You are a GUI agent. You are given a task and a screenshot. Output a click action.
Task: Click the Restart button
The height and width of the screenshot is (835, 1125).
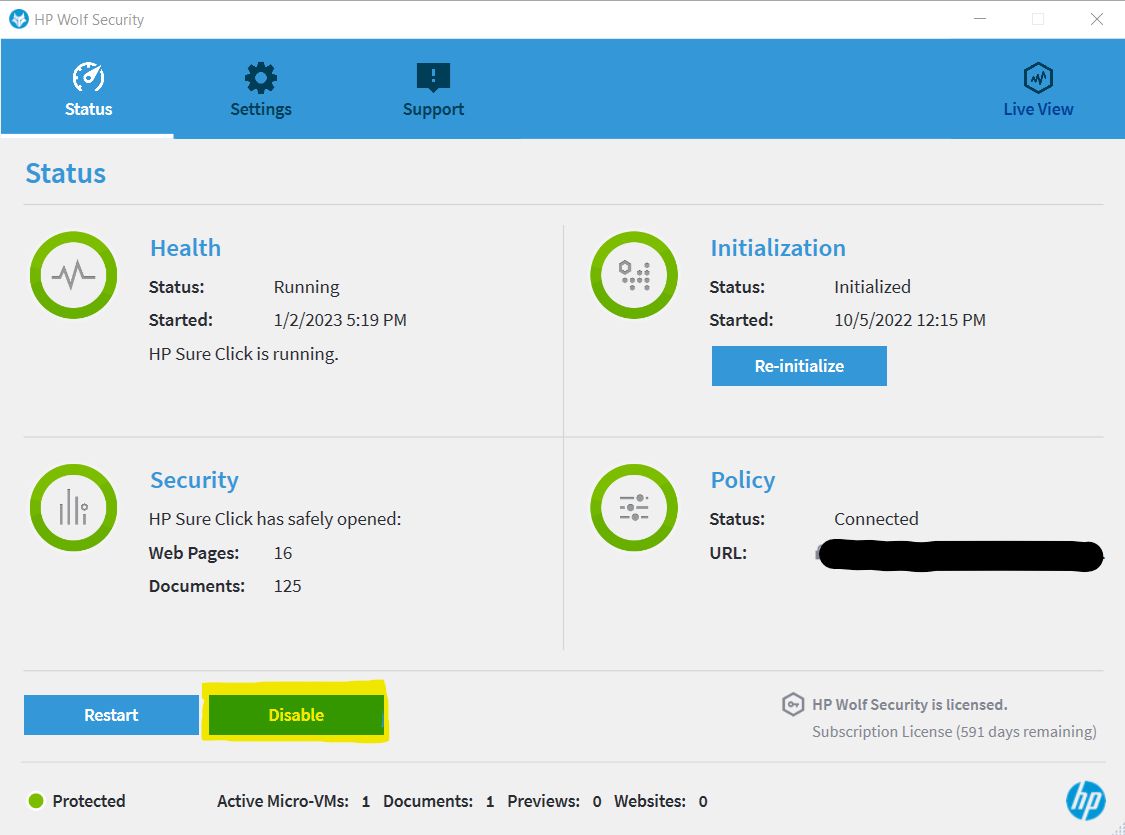pos(111,715)
